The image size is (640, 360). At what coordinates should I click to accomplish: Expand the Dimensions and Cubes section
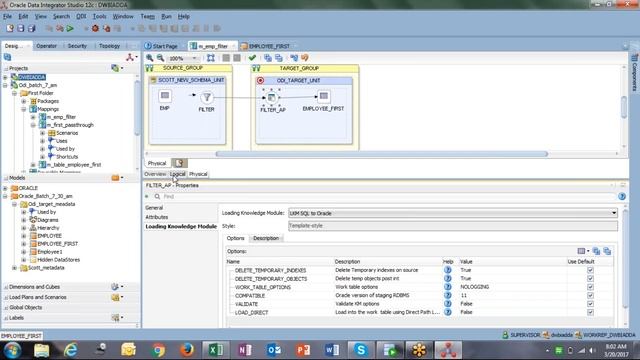[6, 287]
